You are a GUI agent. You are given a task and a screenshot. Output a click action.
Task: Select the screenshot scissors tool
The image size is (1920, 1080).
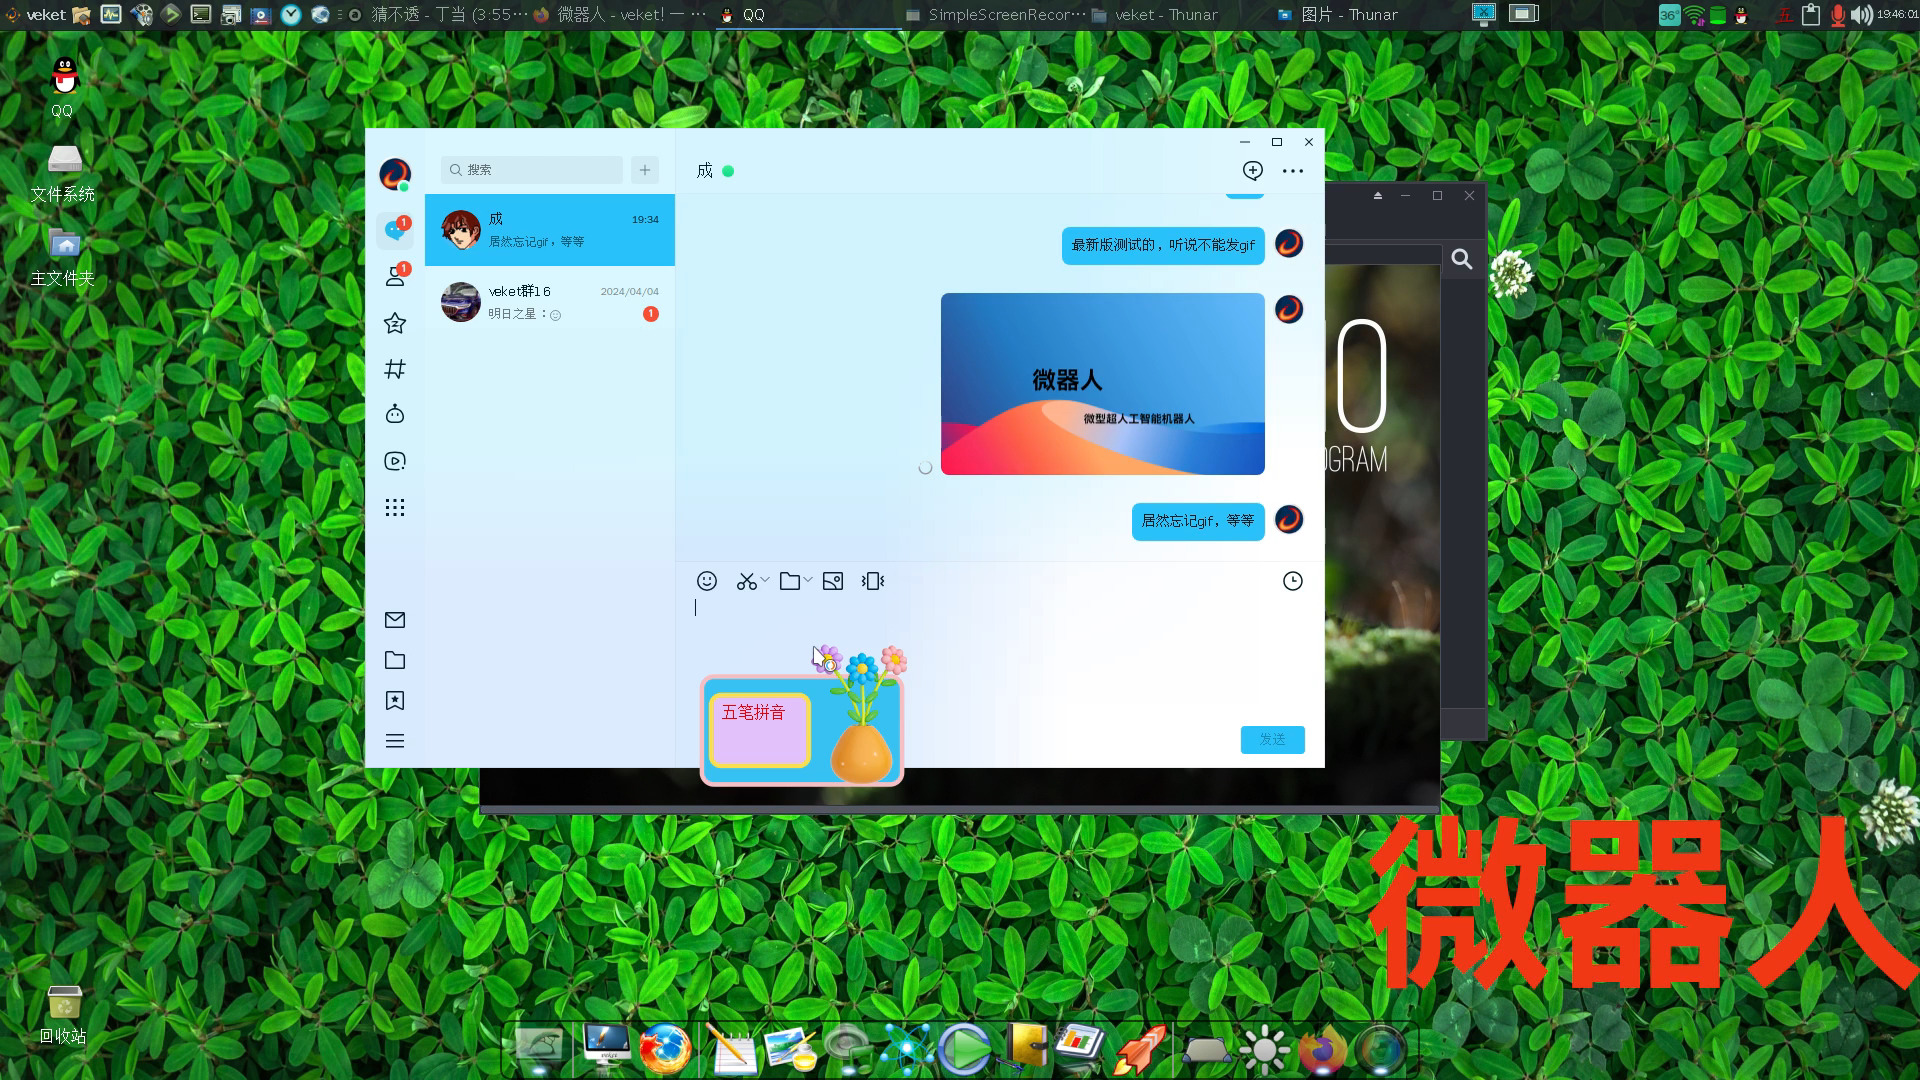pos(746,581)
